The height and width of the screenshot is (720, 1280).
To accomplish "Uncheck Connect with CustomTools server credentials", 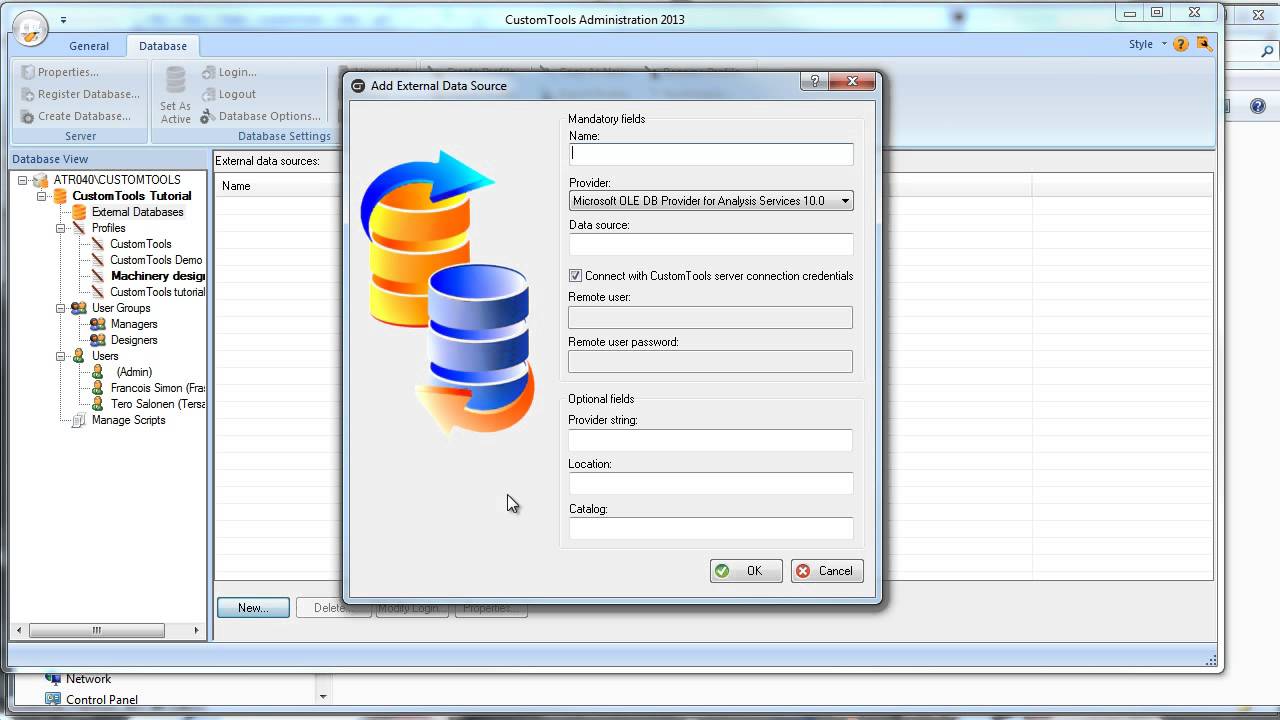I will (575, 276).
